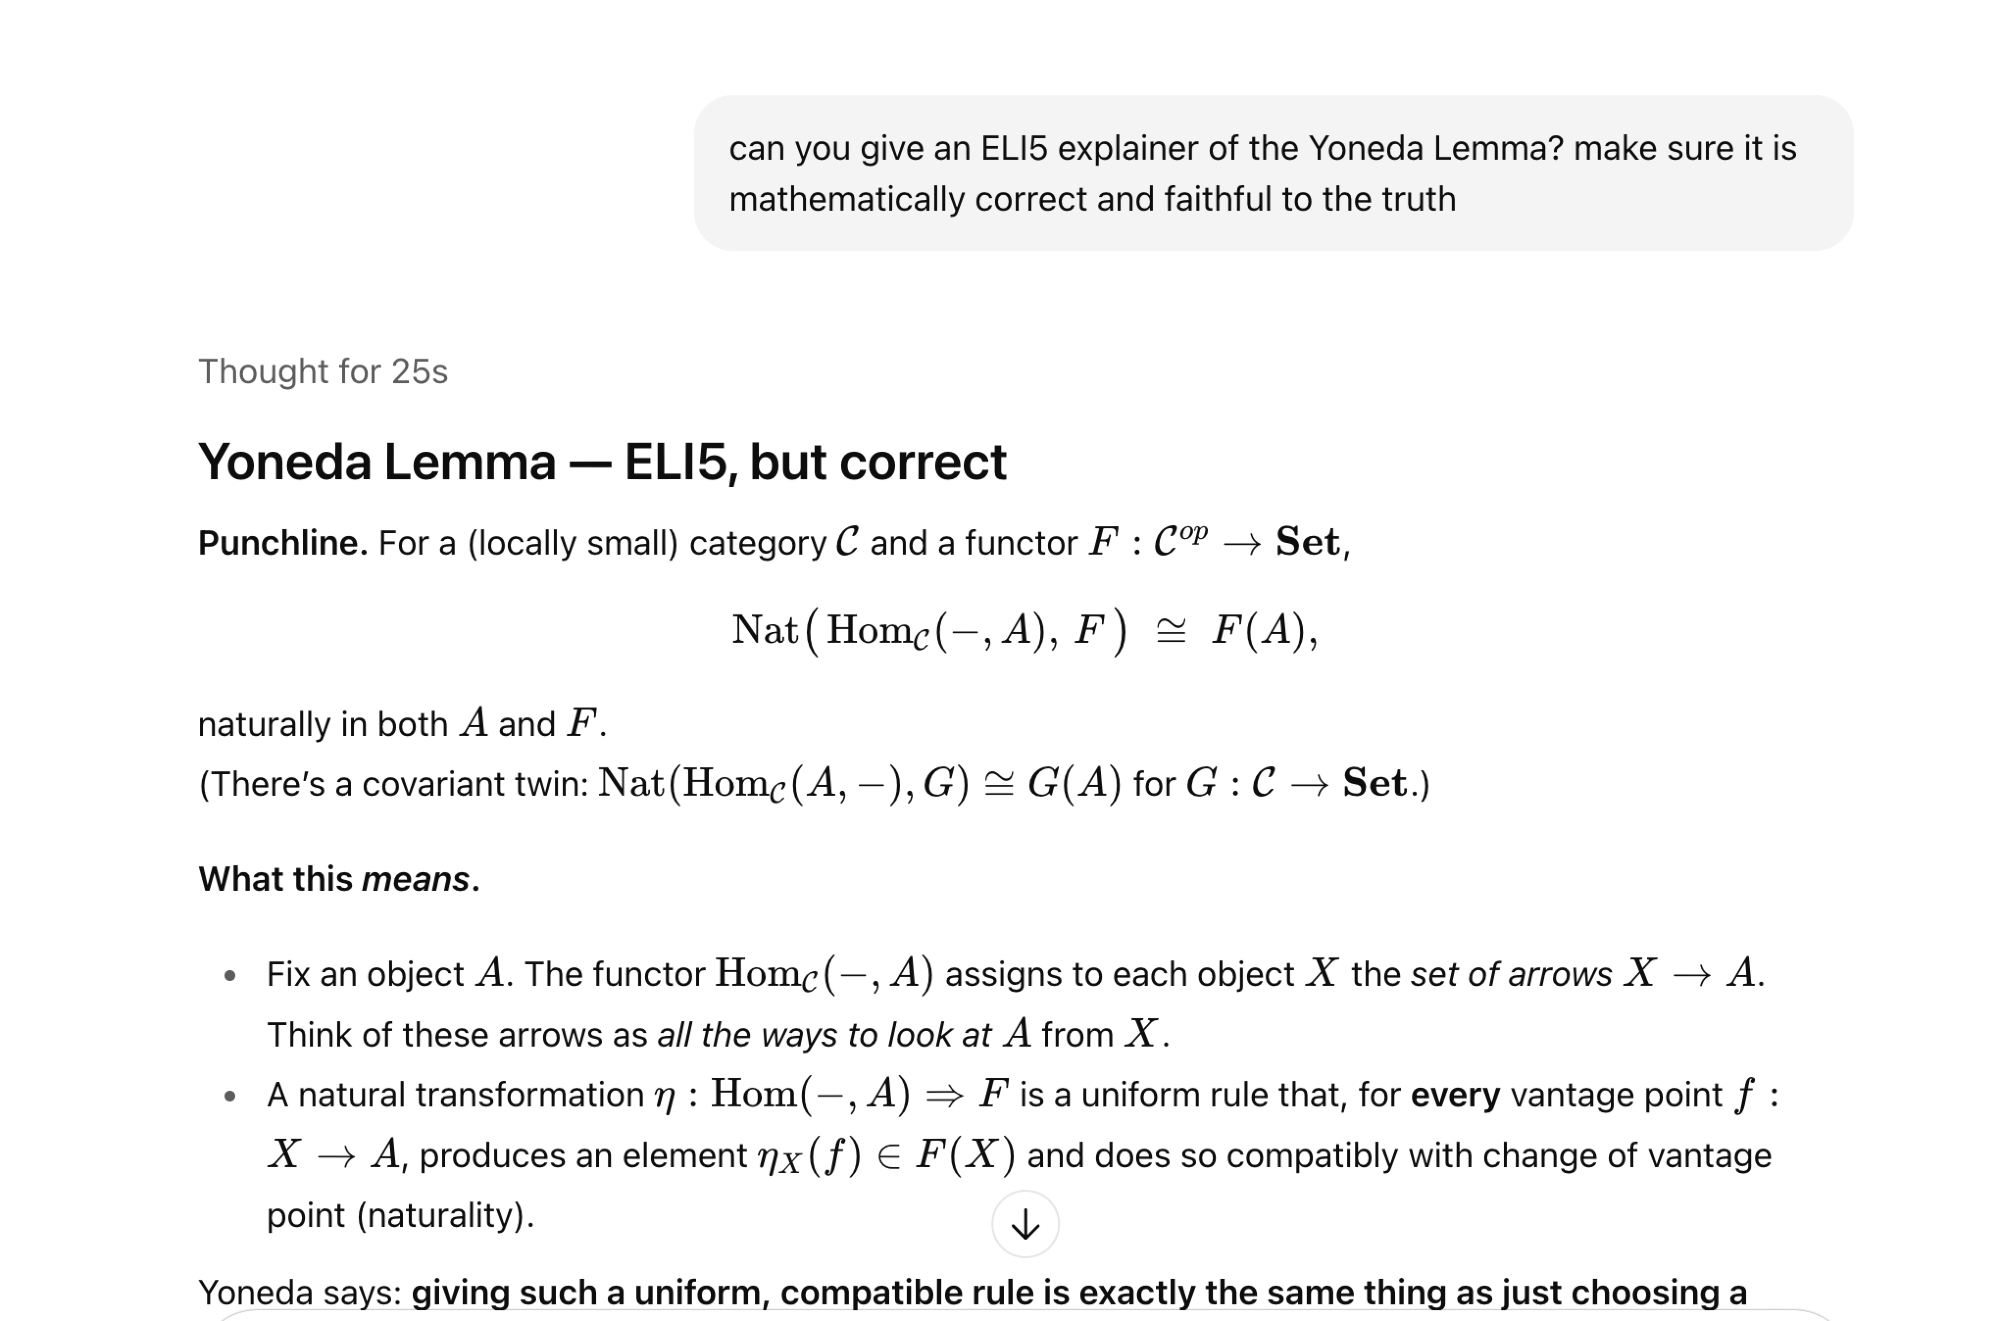Click the bold "Punchline." label
The image size is (2000, 1321).
(282, 543)
